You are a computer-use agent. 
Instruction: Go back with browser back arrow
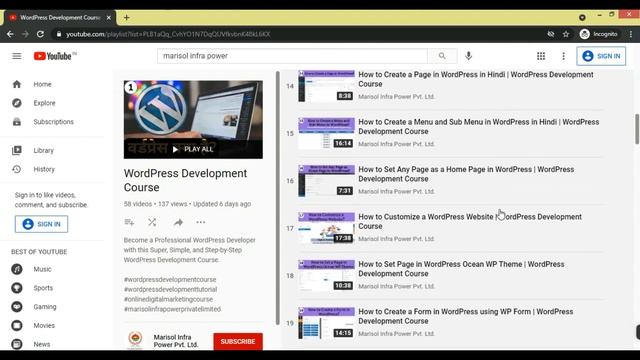tap(10, 34)
